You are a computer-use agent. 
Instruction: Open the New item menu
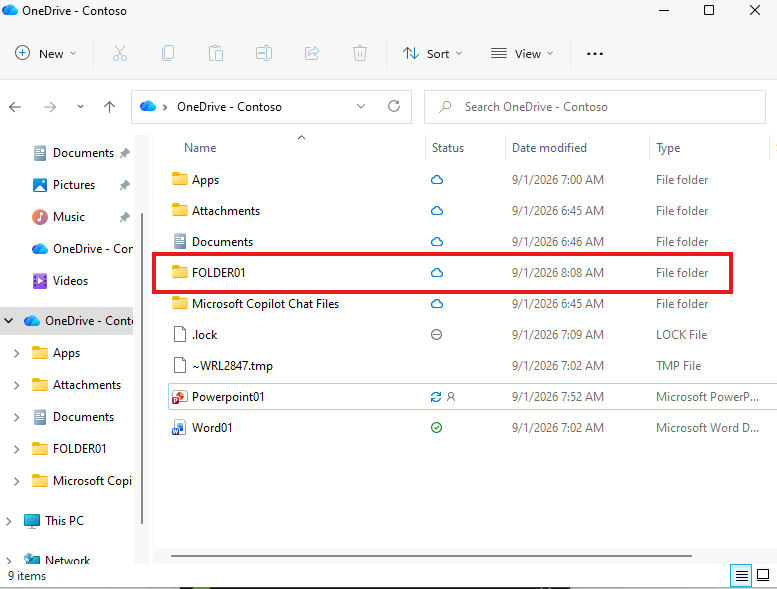click(46, 54)
